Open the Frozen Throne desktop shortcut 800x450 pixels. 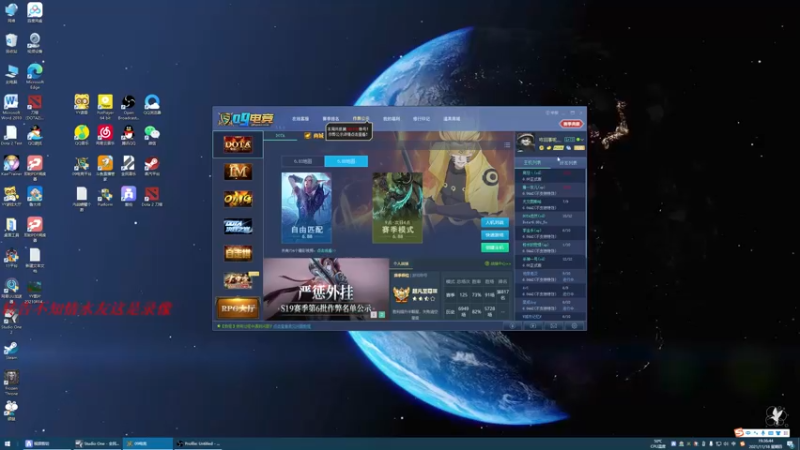[x=11, y=383]
